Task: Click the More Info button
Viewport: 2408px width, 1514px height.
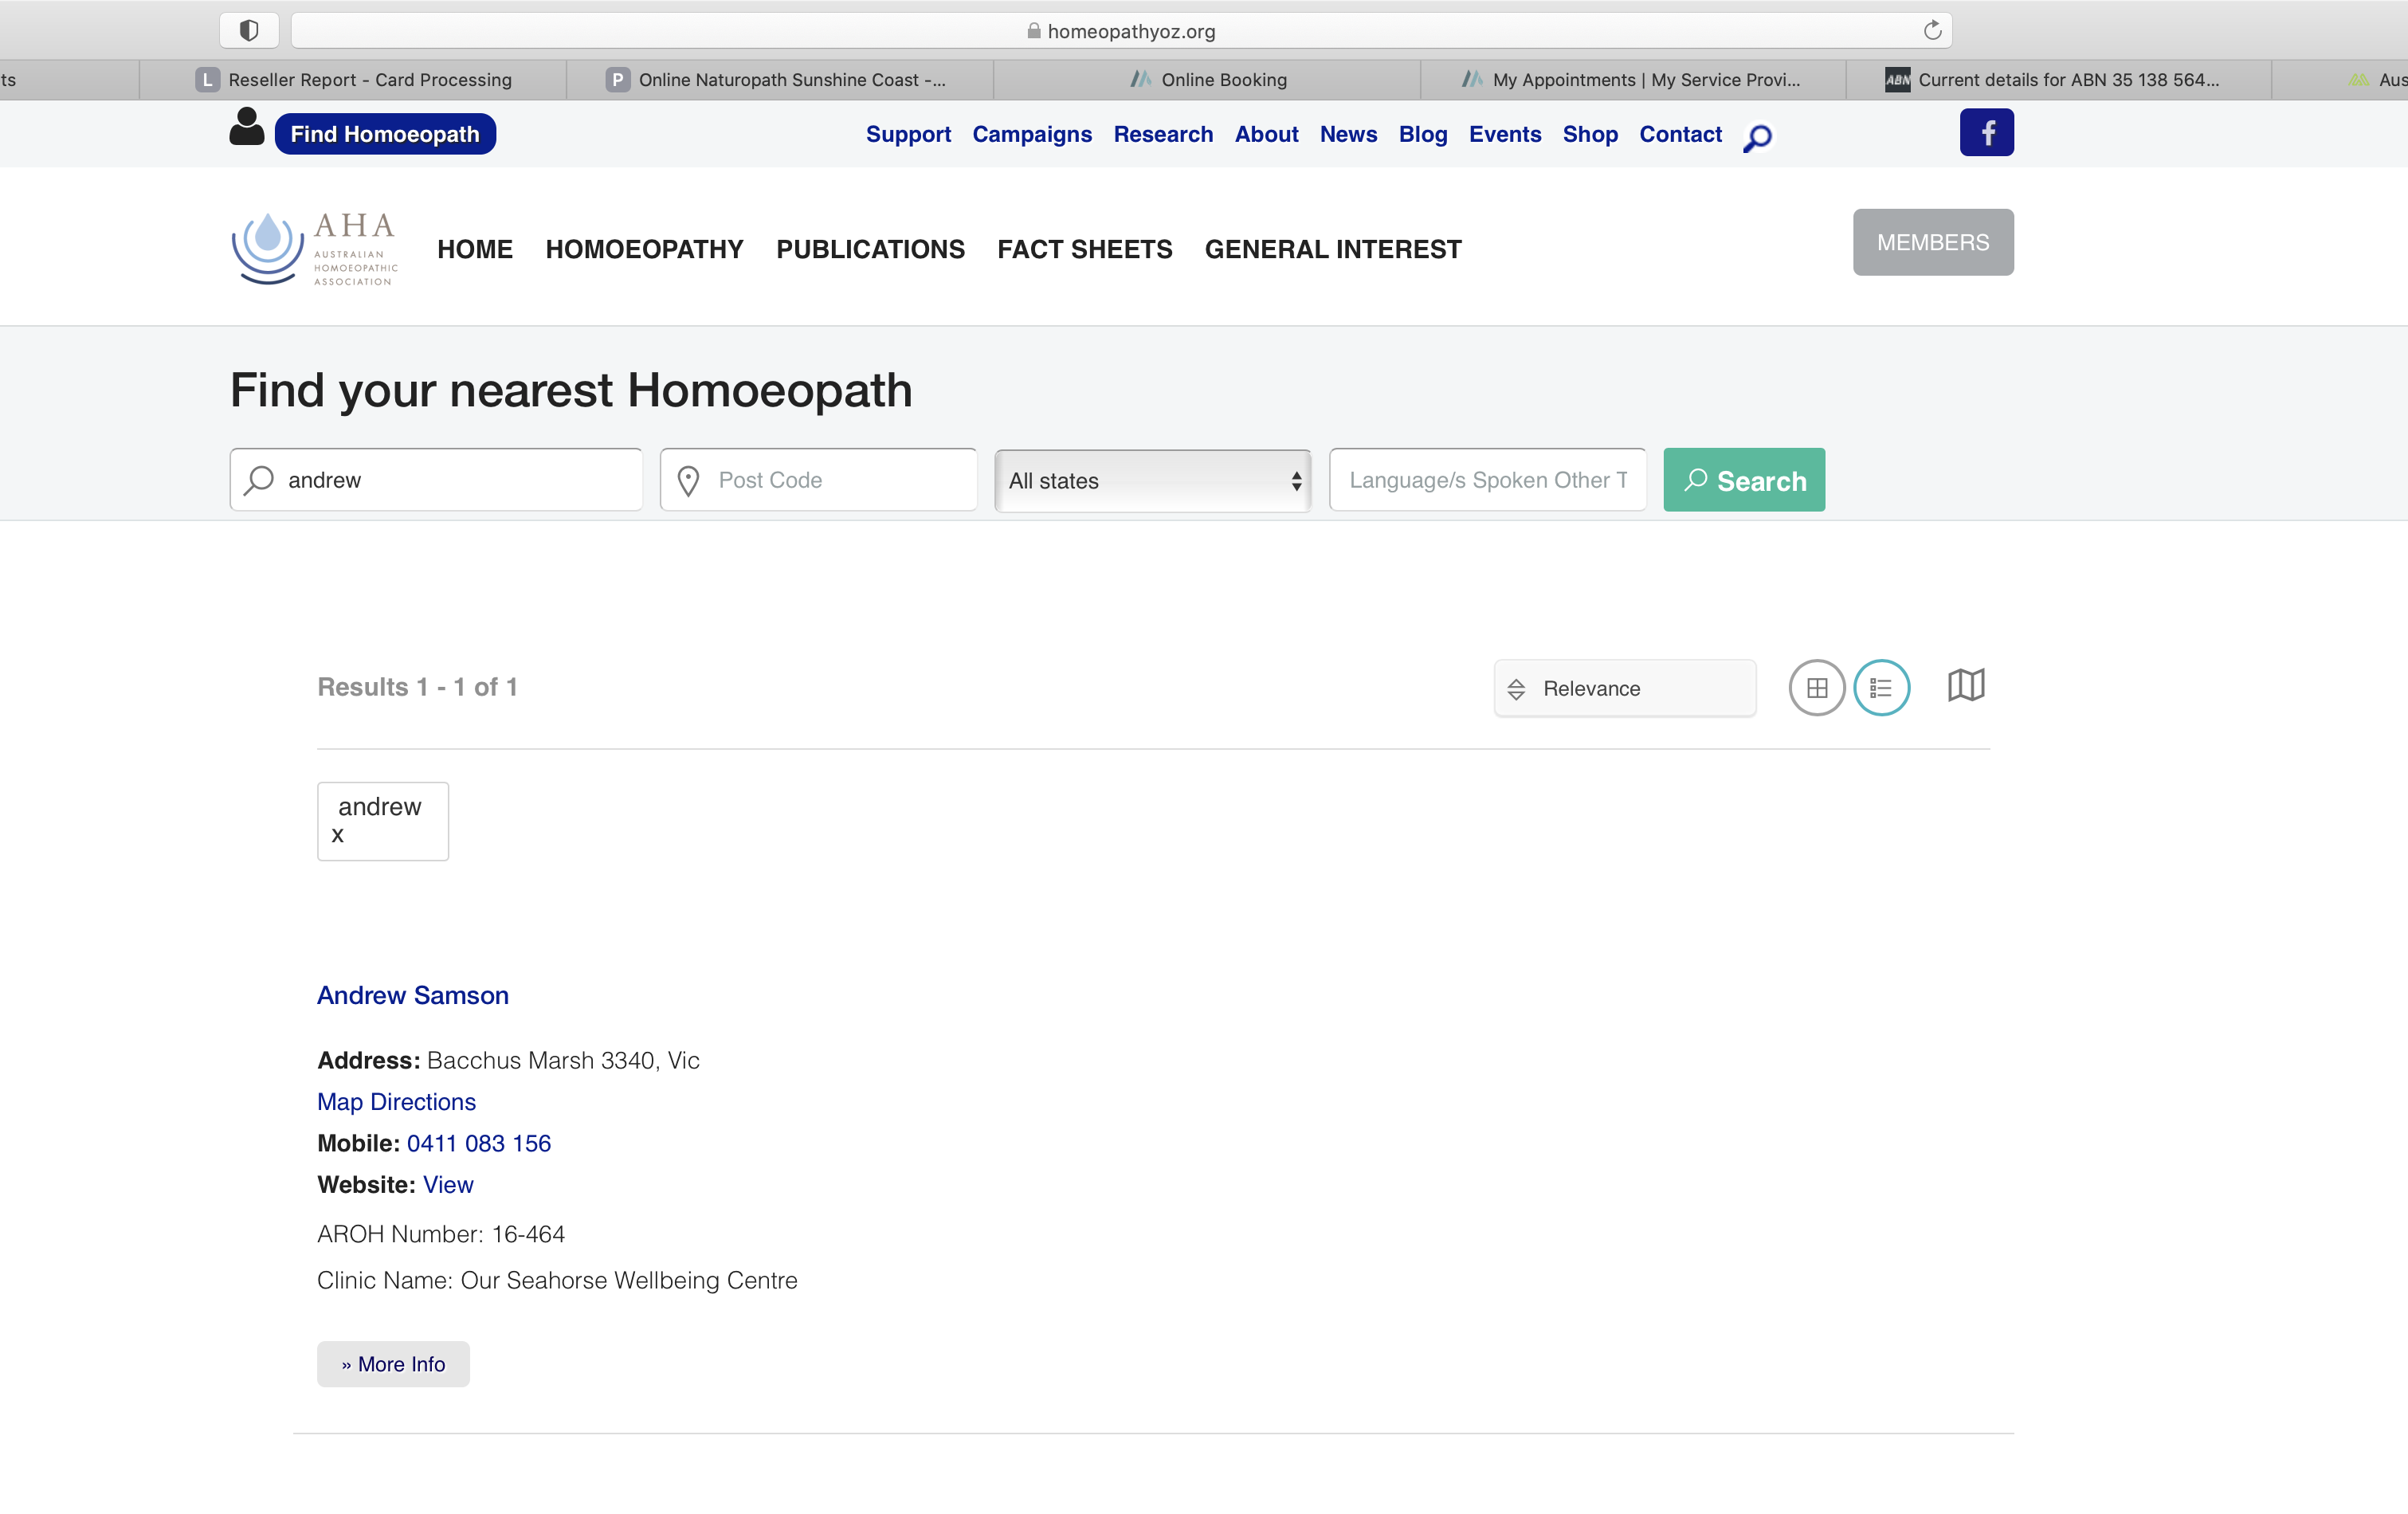Action: (x=393, y=1364)
